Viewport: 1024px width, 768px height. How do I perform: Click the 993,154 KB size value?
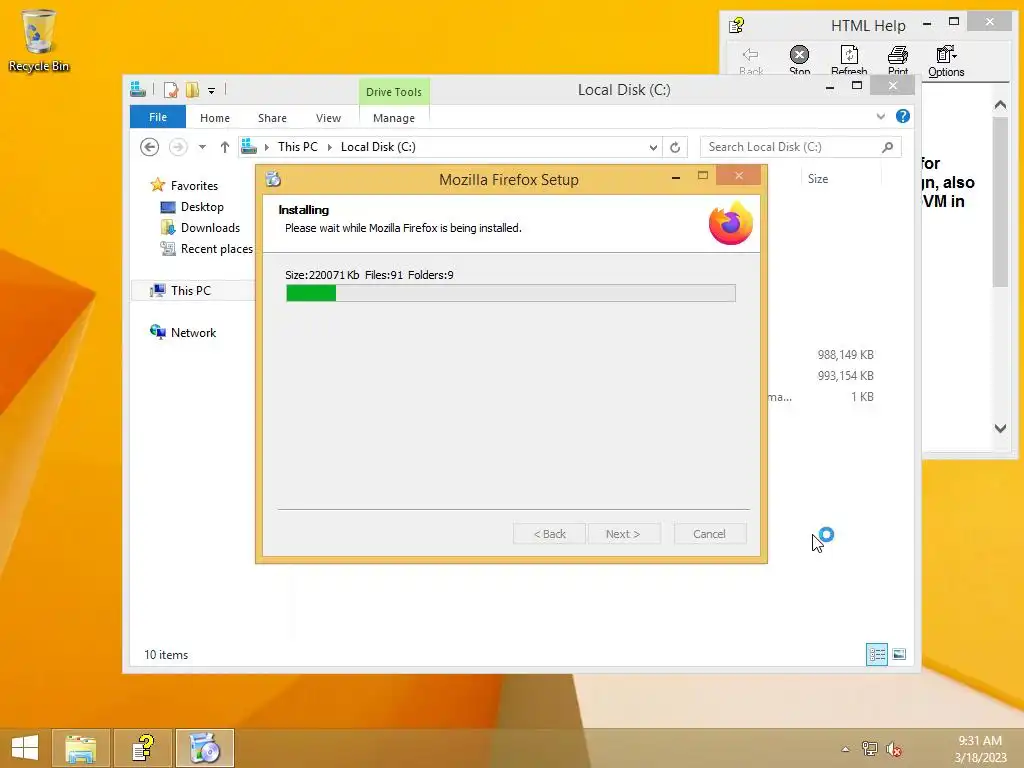coord(845,376)
